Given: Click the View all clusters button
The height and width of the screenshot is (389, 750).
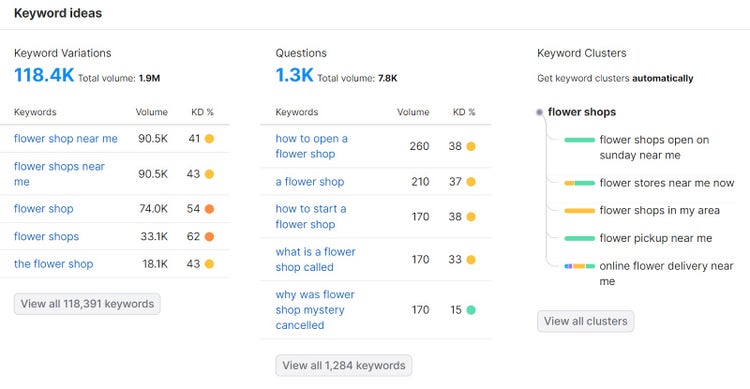Looking at the screenshot, I should pyautogui.click(x=585, y=321).
